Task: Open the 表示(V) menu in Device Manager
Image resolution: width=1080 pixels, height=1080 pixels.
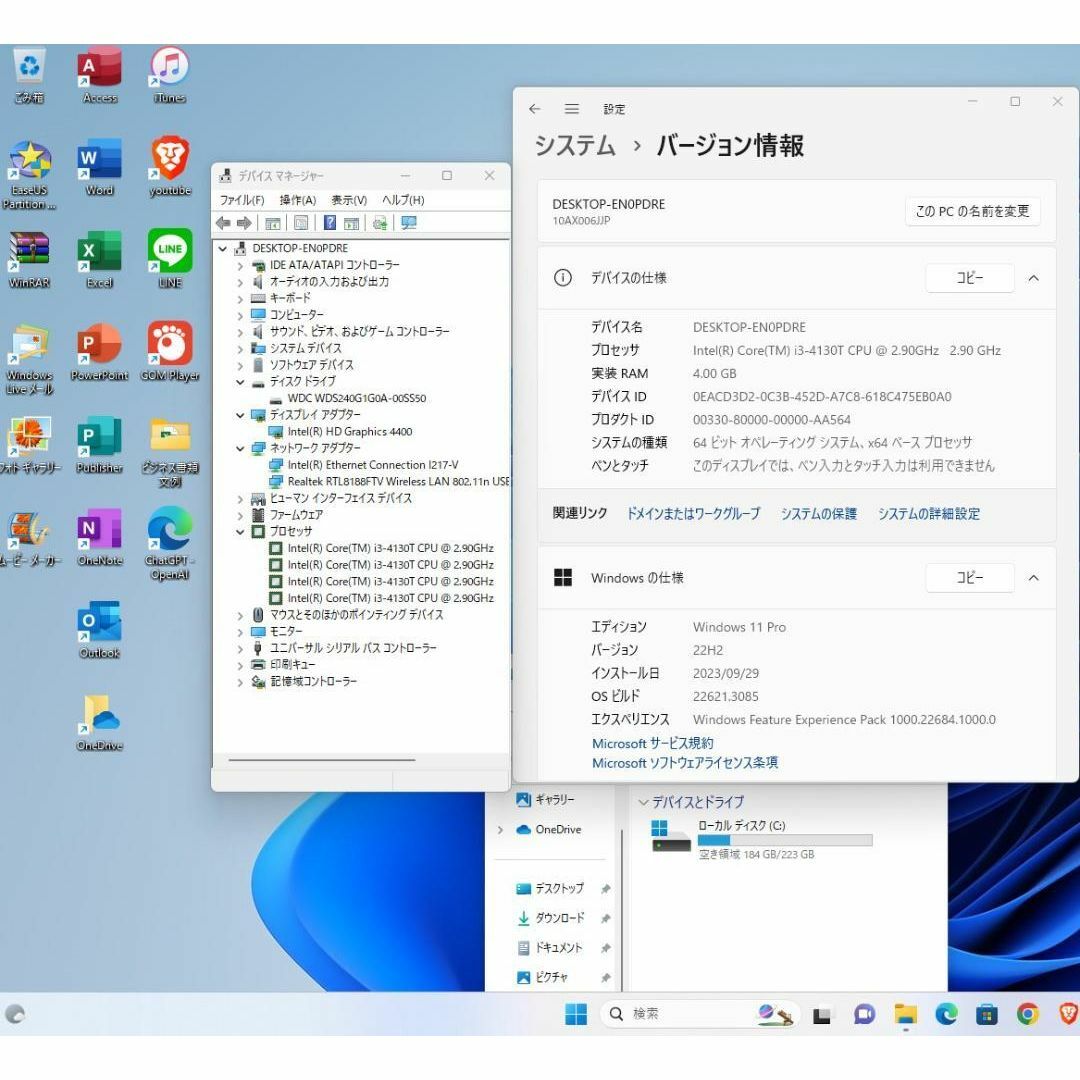Action: click(x=349, y=200)
